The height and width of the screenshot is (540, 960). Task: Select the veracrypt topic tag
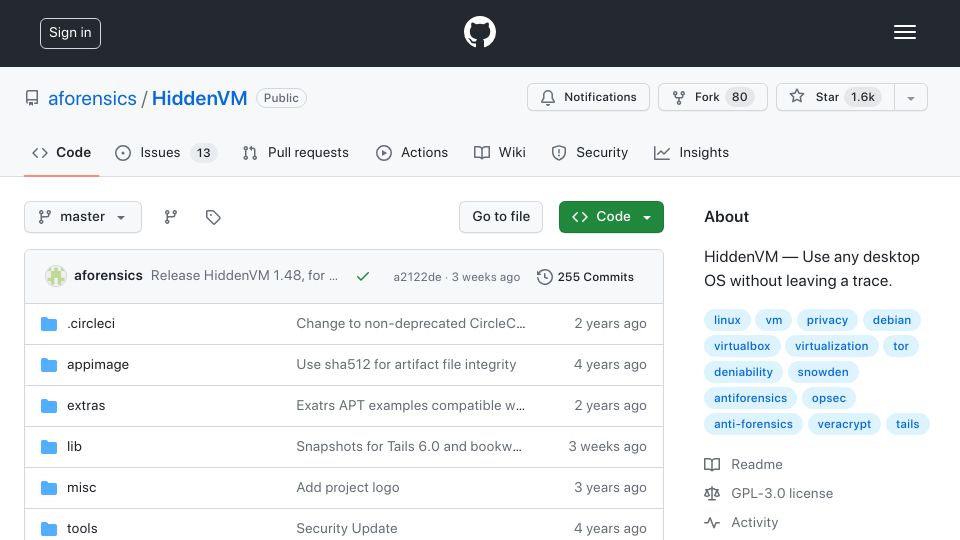click(844, 424)
